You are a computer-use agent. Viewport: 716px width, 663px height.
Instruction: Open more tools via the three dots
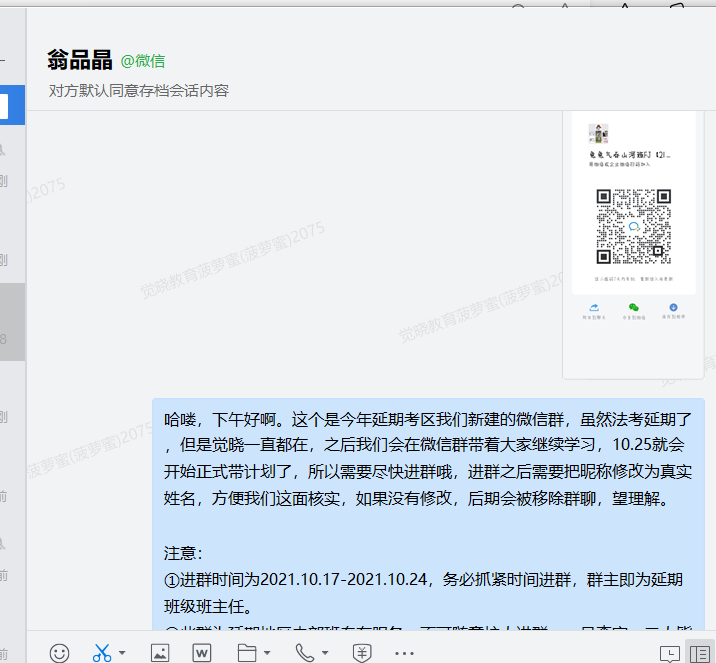click(x=404, y=653)
